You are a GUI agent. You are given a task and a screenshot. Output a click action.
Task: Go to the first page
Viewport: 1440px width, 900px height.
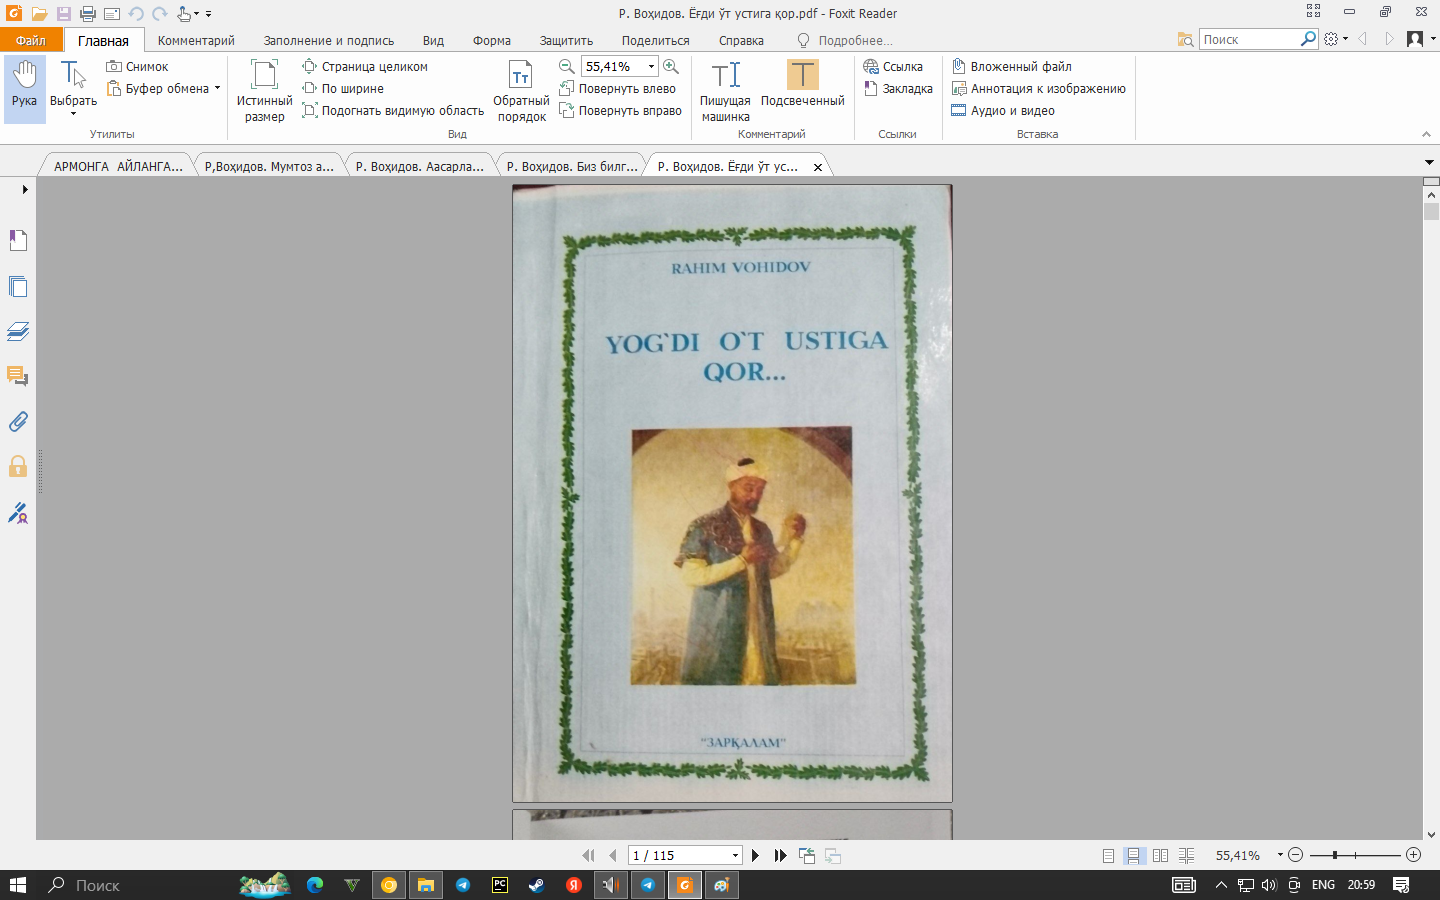[x=588, y=856]
